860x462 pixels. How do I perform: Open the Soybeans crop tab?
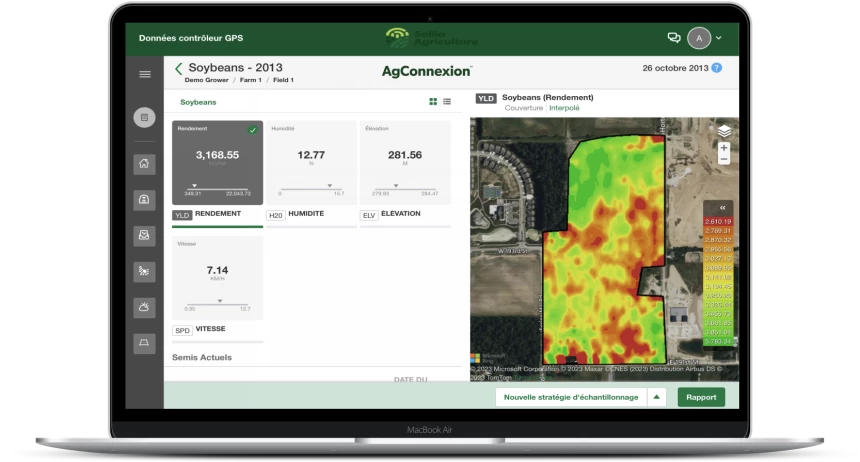pos(198,102)
